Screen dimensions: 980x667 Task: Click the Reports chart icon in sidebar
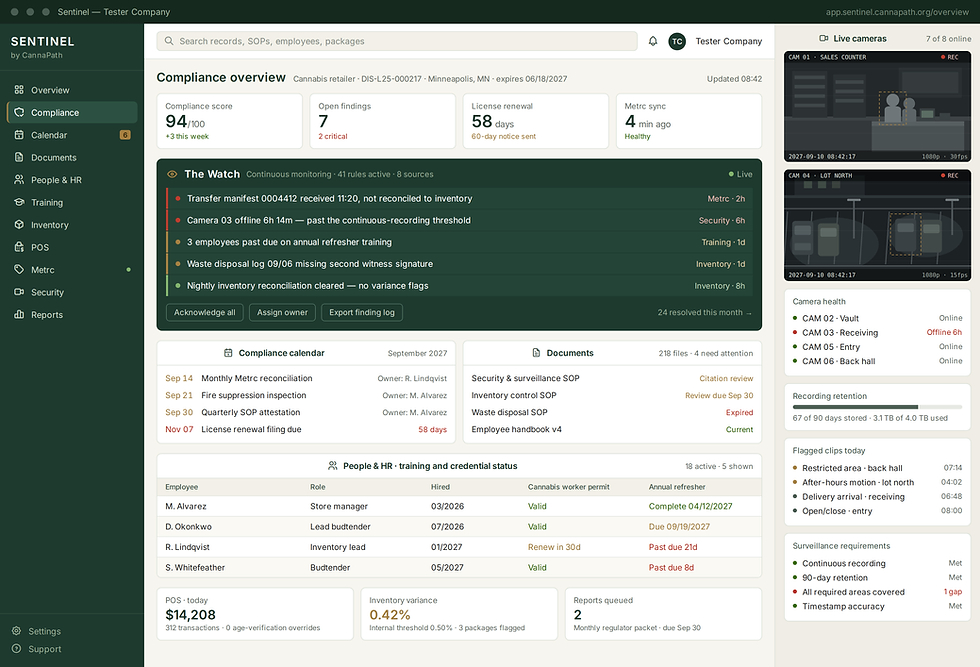click(19, 314)
